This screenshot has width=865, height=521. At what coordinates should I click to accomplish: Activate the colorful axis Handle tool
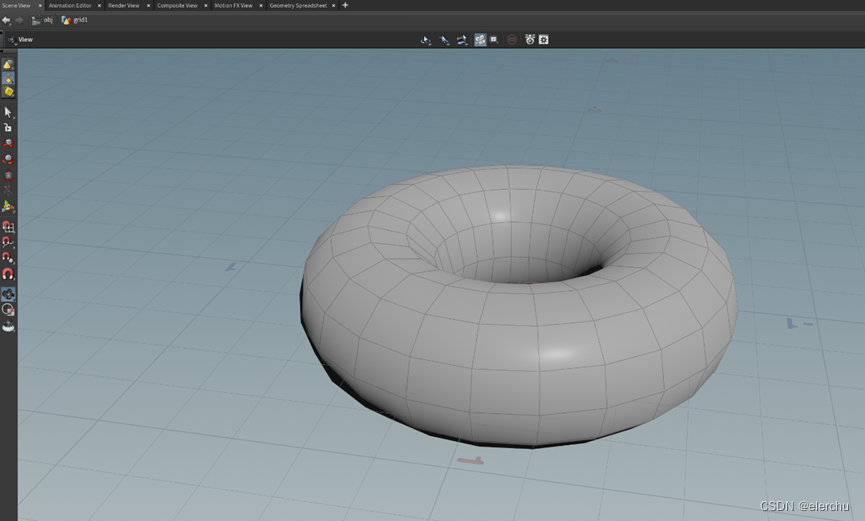coord(8,206)
